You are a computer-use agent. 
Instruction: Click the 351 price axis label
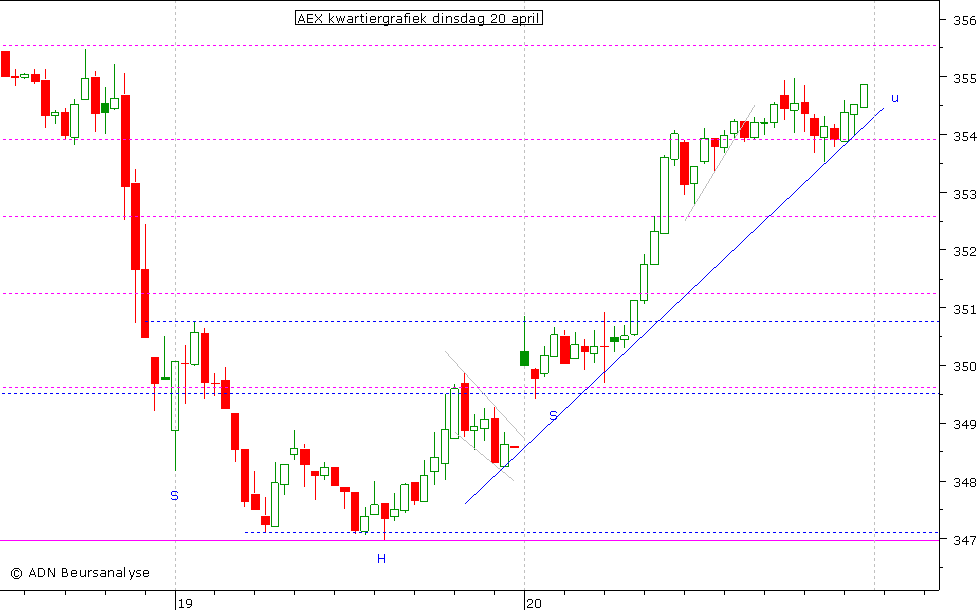(x=964, y=309)
